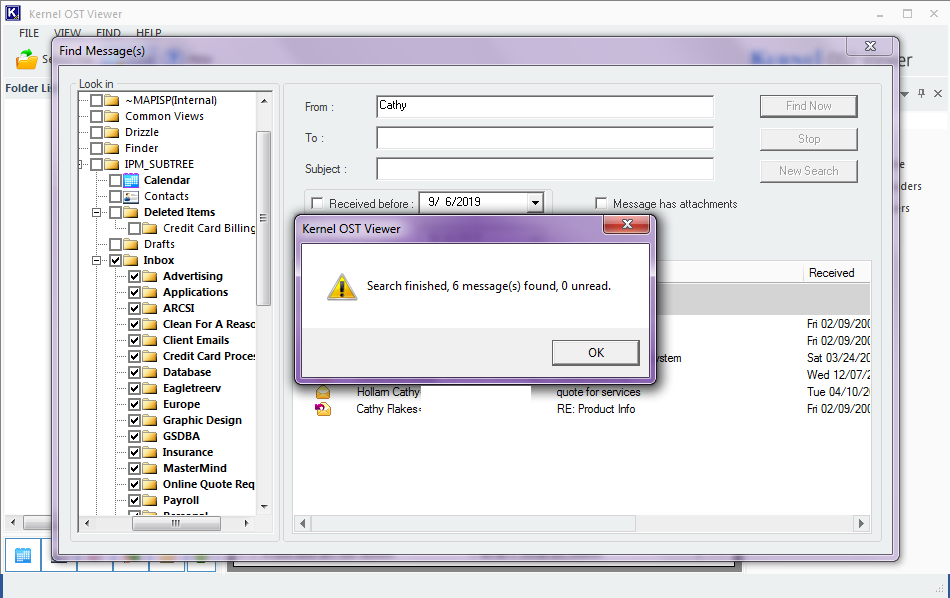The width and height of the screenshot is (950, 598).
Task: Click the blue calendar icon at main window bottom
Action: [23, 555]
